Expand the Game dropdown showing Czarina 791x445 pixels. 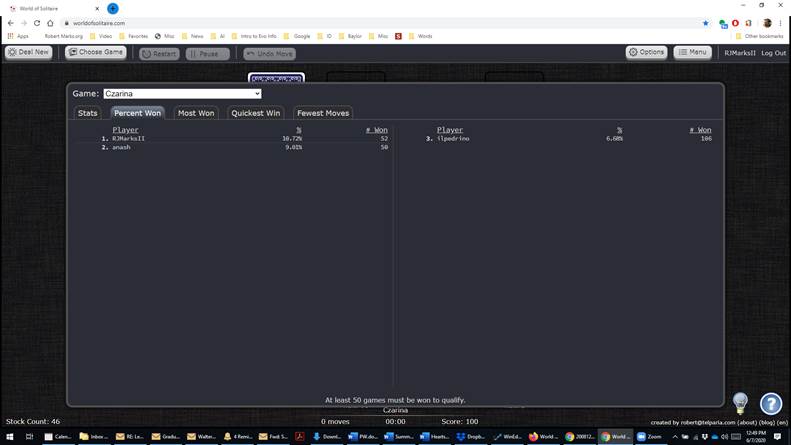[182, 94]
